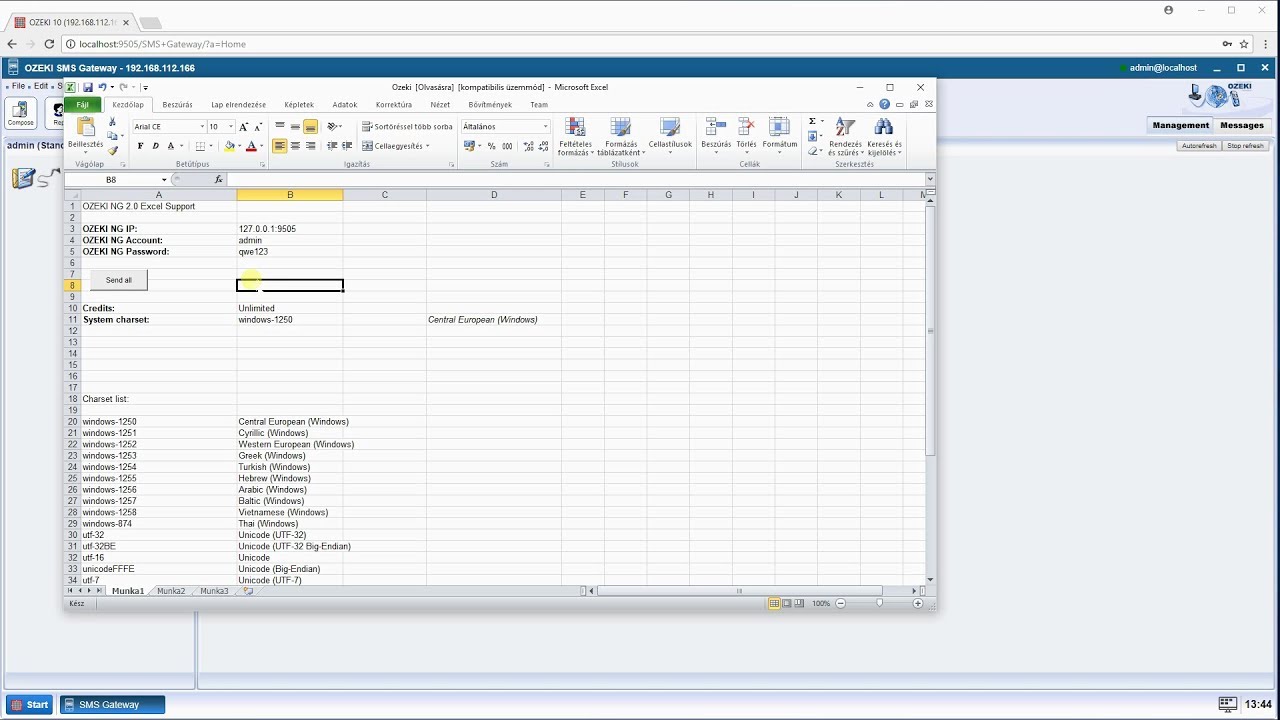The width and height of the screenshot is (1280, 720).
Task: Click the Autorefresh button in Ozeki
Action: (1199, 146)
